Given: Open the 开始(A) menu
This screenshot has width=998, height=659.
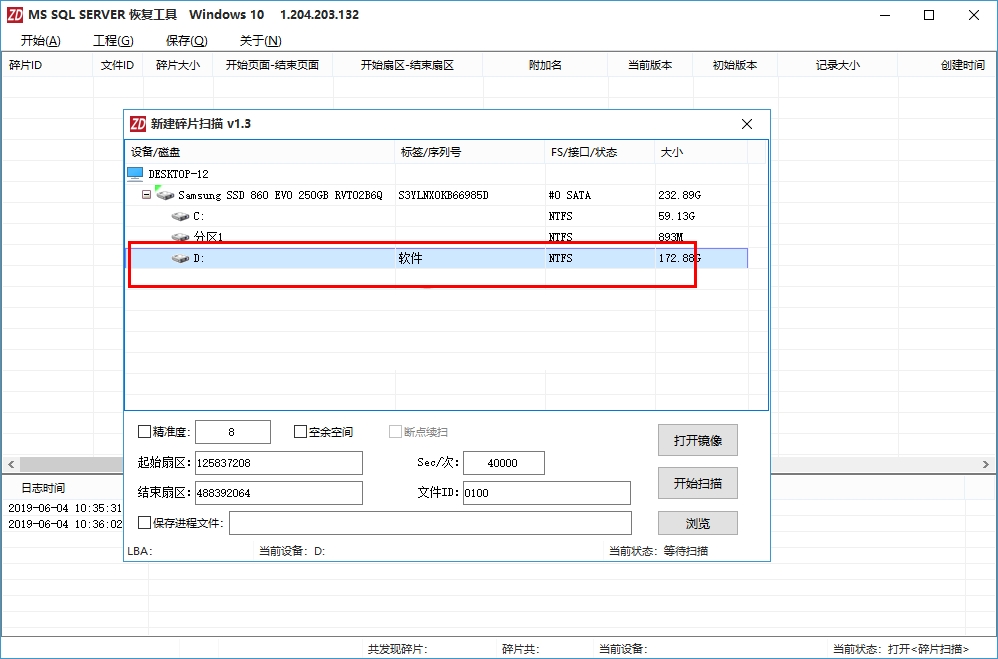Looking at the screenshot, I should tap(41, 41).
